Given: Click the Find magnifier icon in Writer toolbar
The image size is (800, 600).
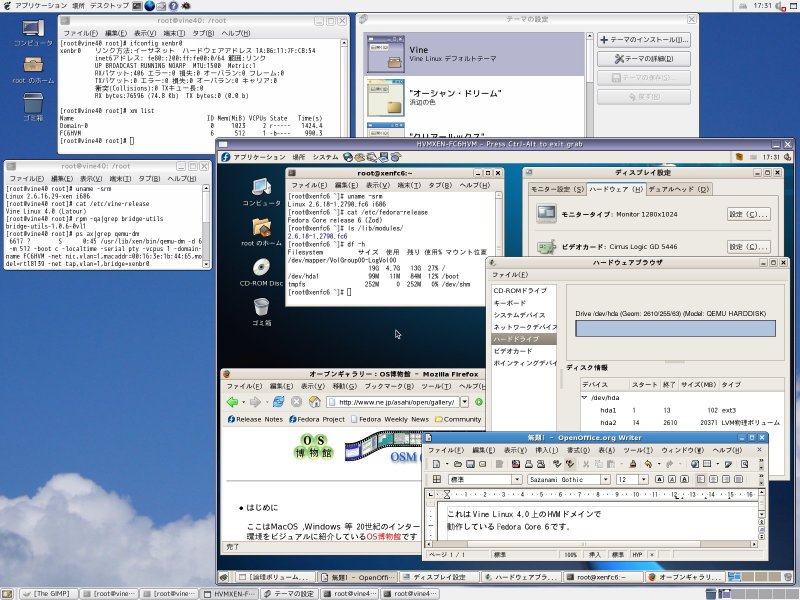Looking at the screenshot, I should (x=744, y=464).
